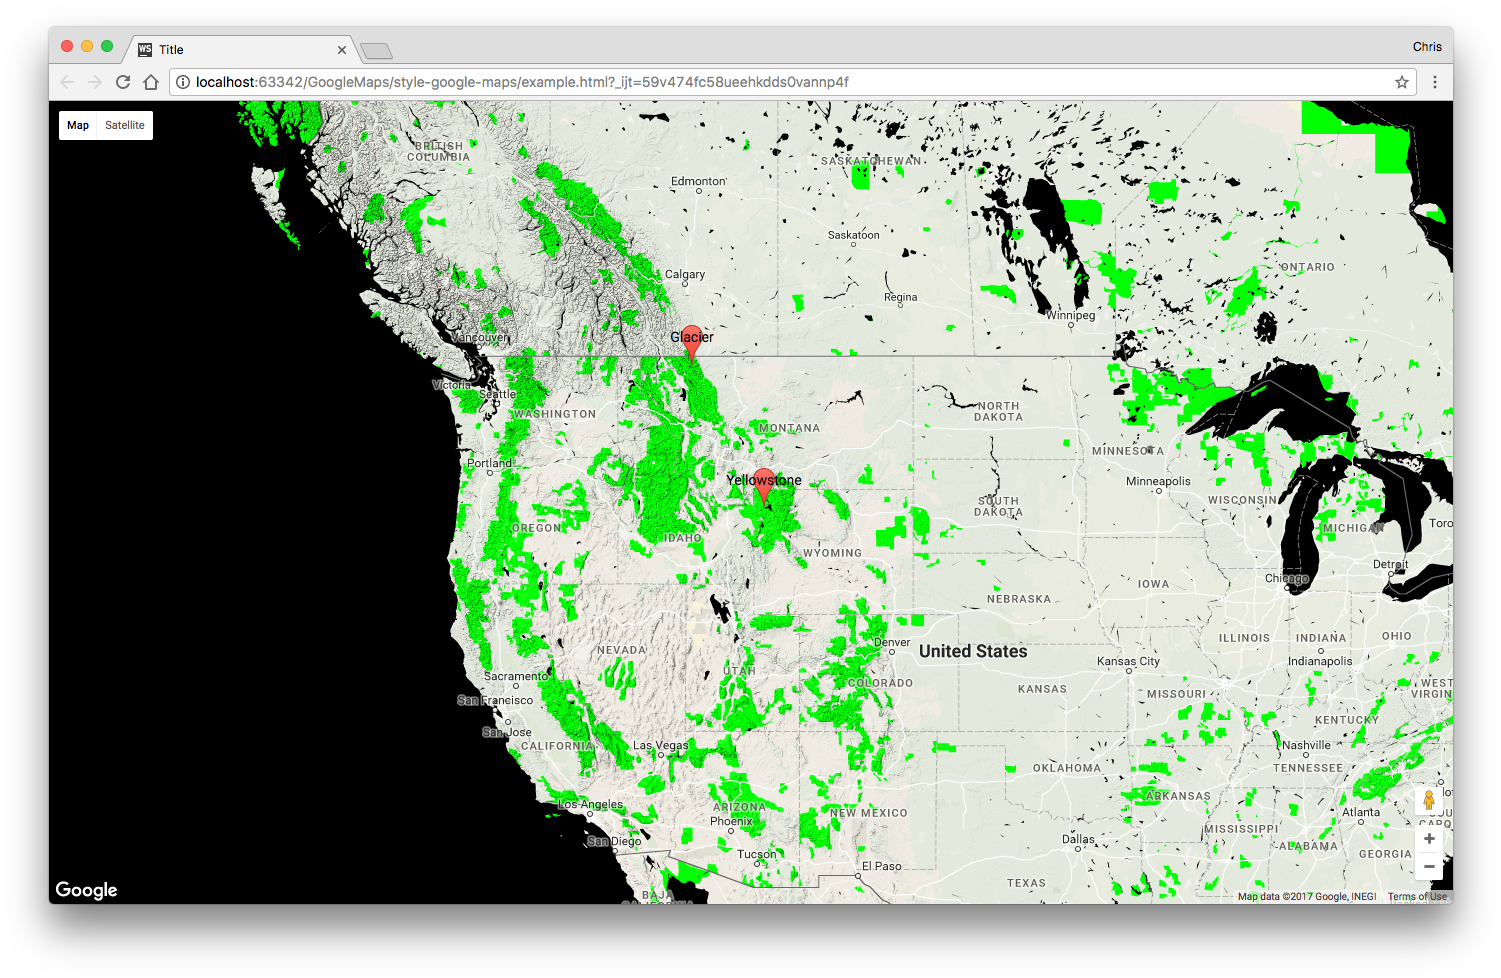Image resolution: width=1501 pixels, height=978 pixels.
Task: Switch to Map view
Action: pos(78,125)
